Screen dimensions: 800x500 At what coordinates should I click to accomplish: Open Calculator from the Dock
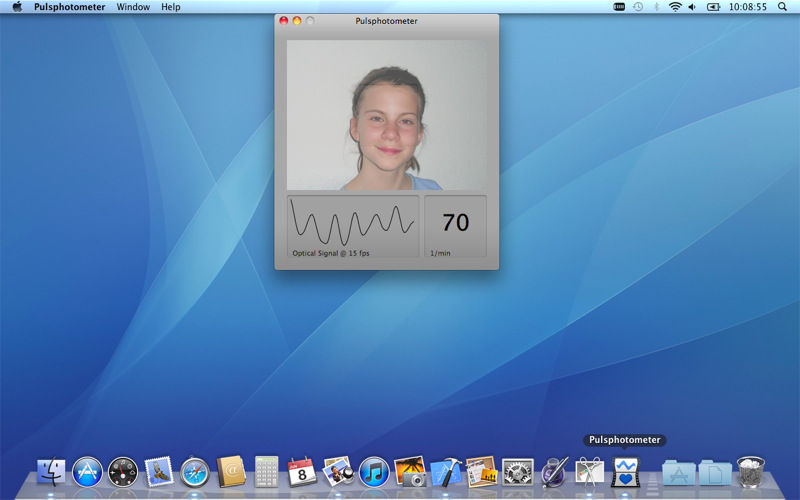click(x=266, y=471)
